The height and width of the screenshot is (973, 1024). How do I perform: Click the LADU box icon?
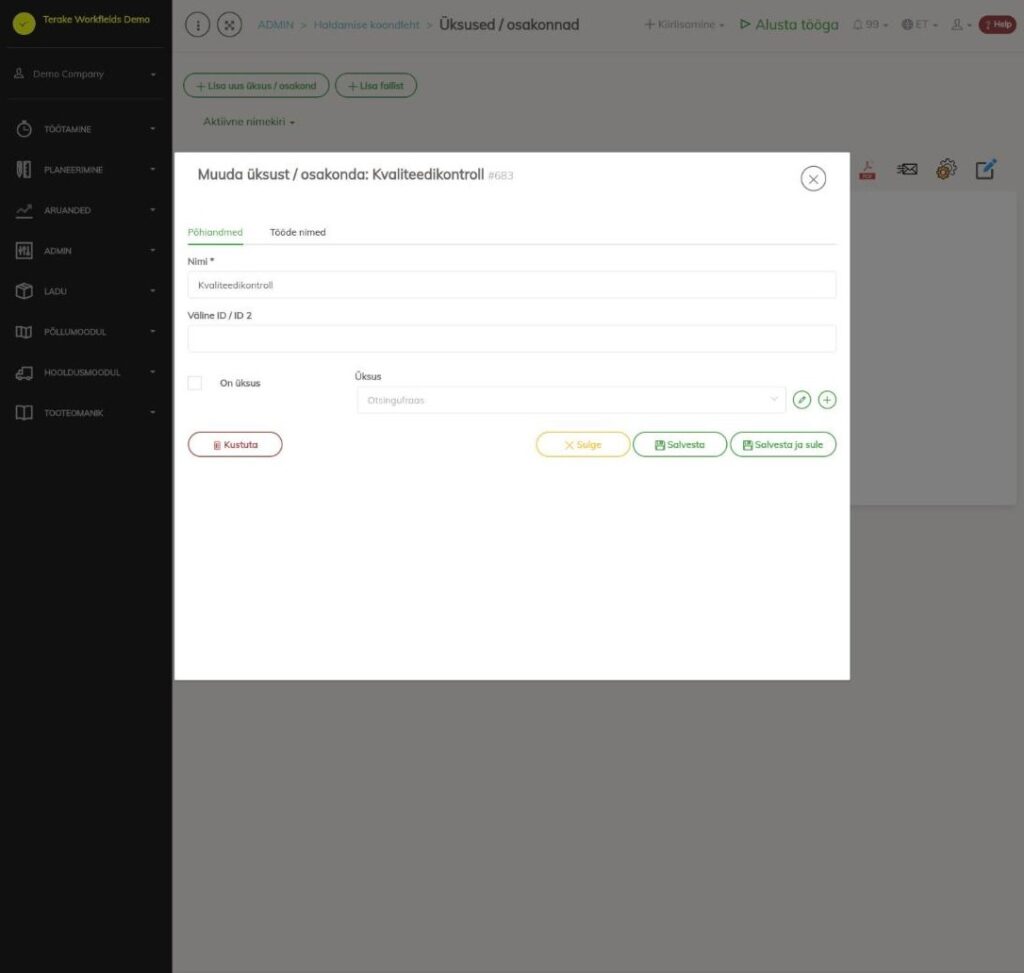[24, 291]
